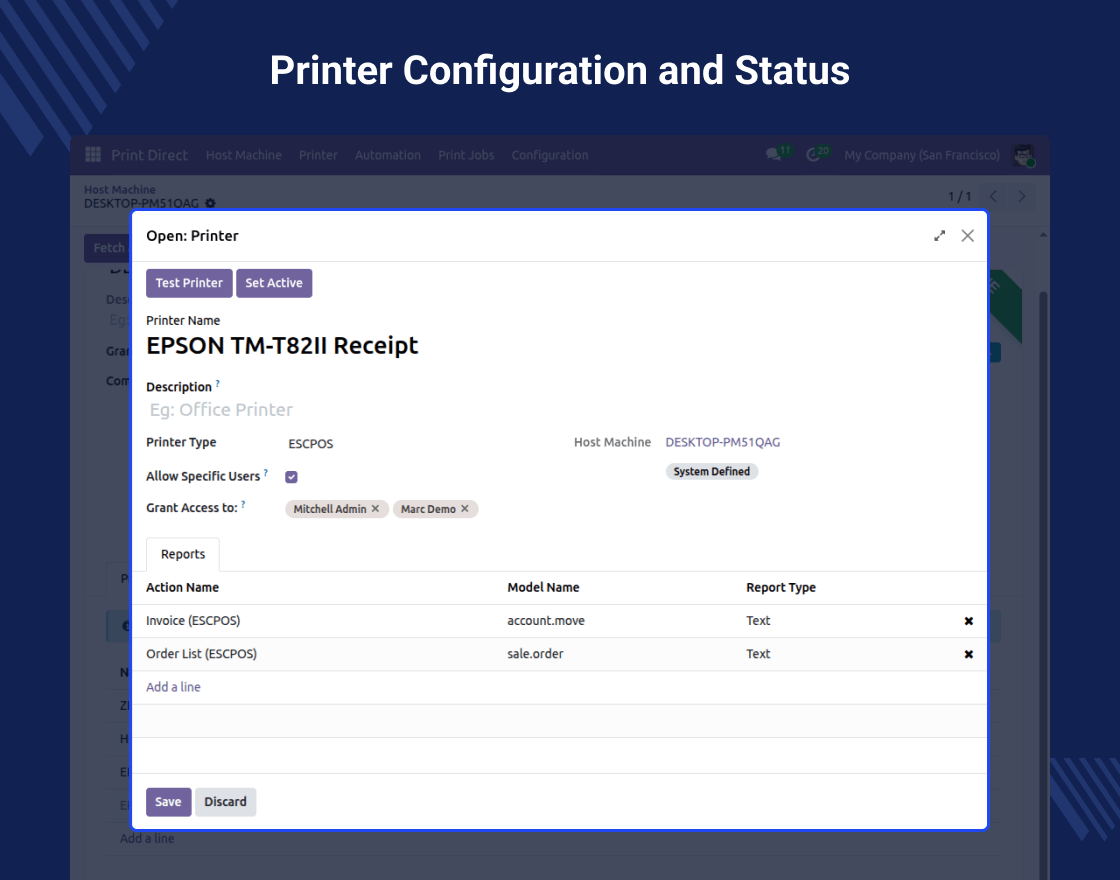The image size is (1120, 880).
Task: Click the gear icon beside DESKTOP-PM51QAG
Action: [x=210, y=203]
